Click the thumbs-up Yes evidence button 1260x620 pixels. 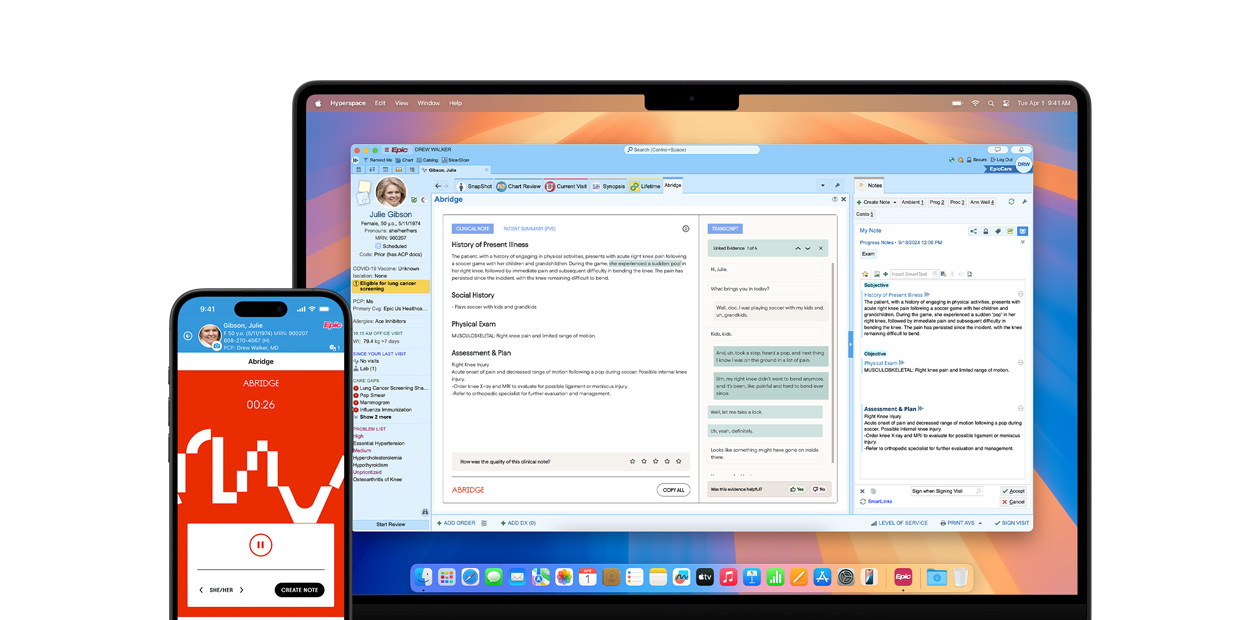[x=797, y=489]
